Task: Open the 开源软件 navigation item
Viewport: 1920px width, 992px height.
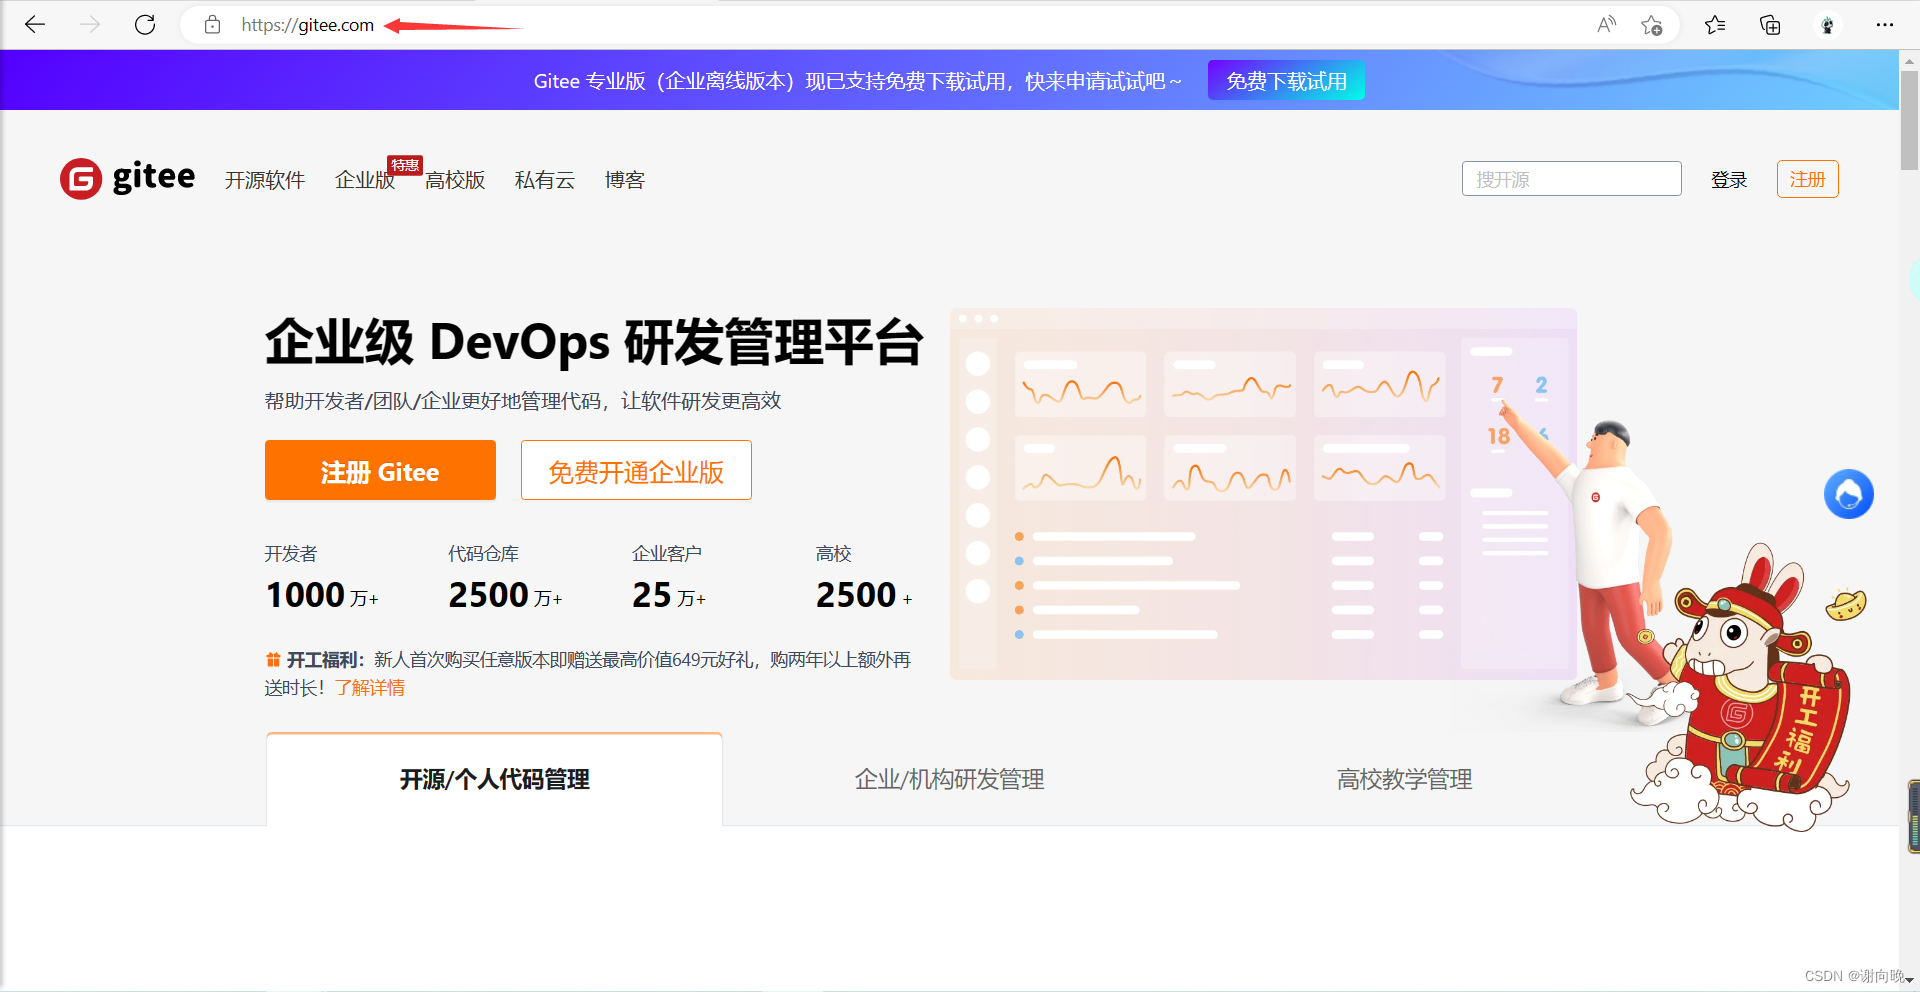Action: pyautogui.click(x=264, y=180)
